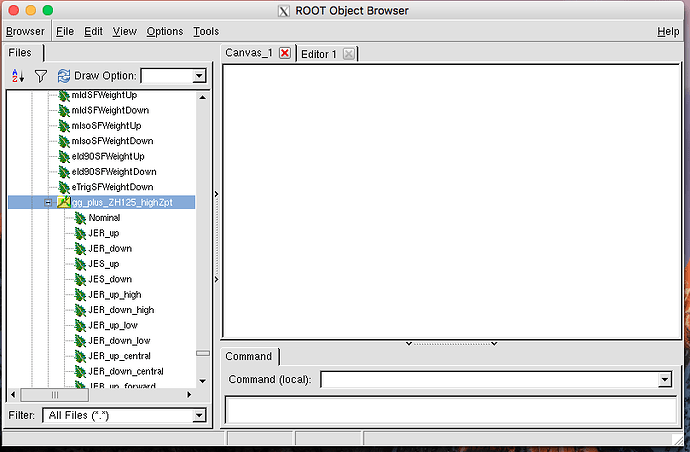Select the gg_plus_ZH125_highZpt label

pyautogui.click(x=122, y=202)
